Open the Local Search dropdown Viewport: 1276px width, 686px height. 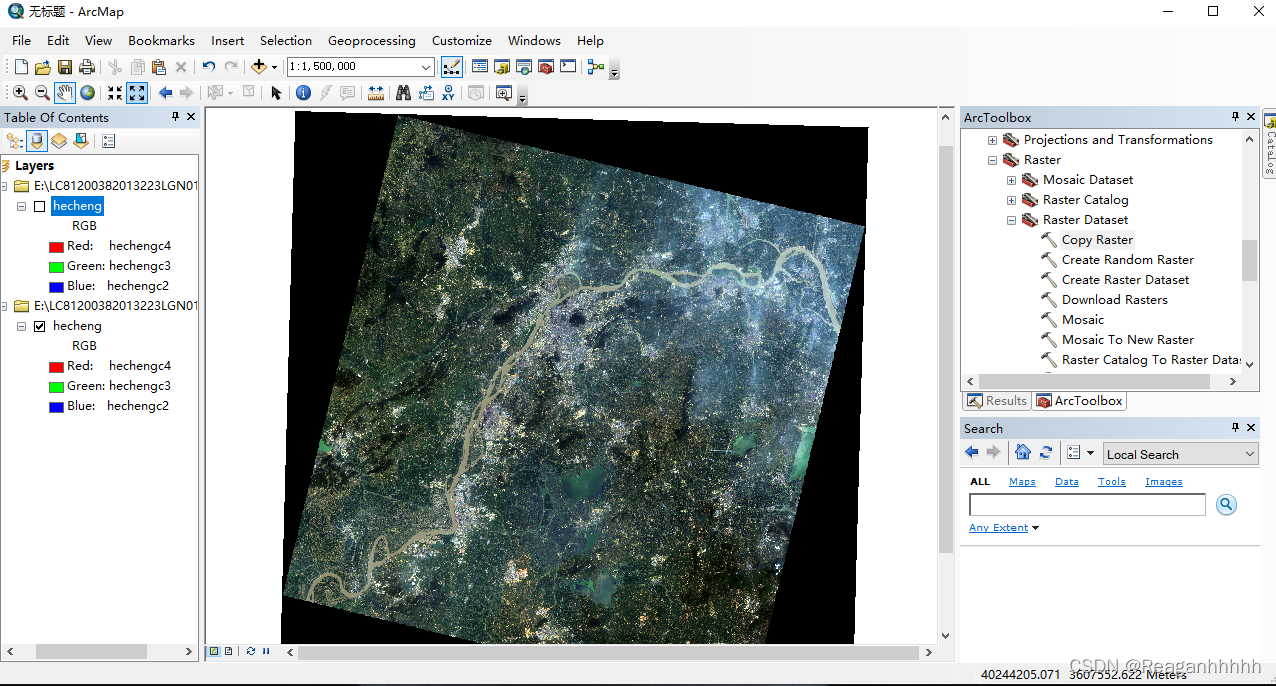tap(1250, 454)
